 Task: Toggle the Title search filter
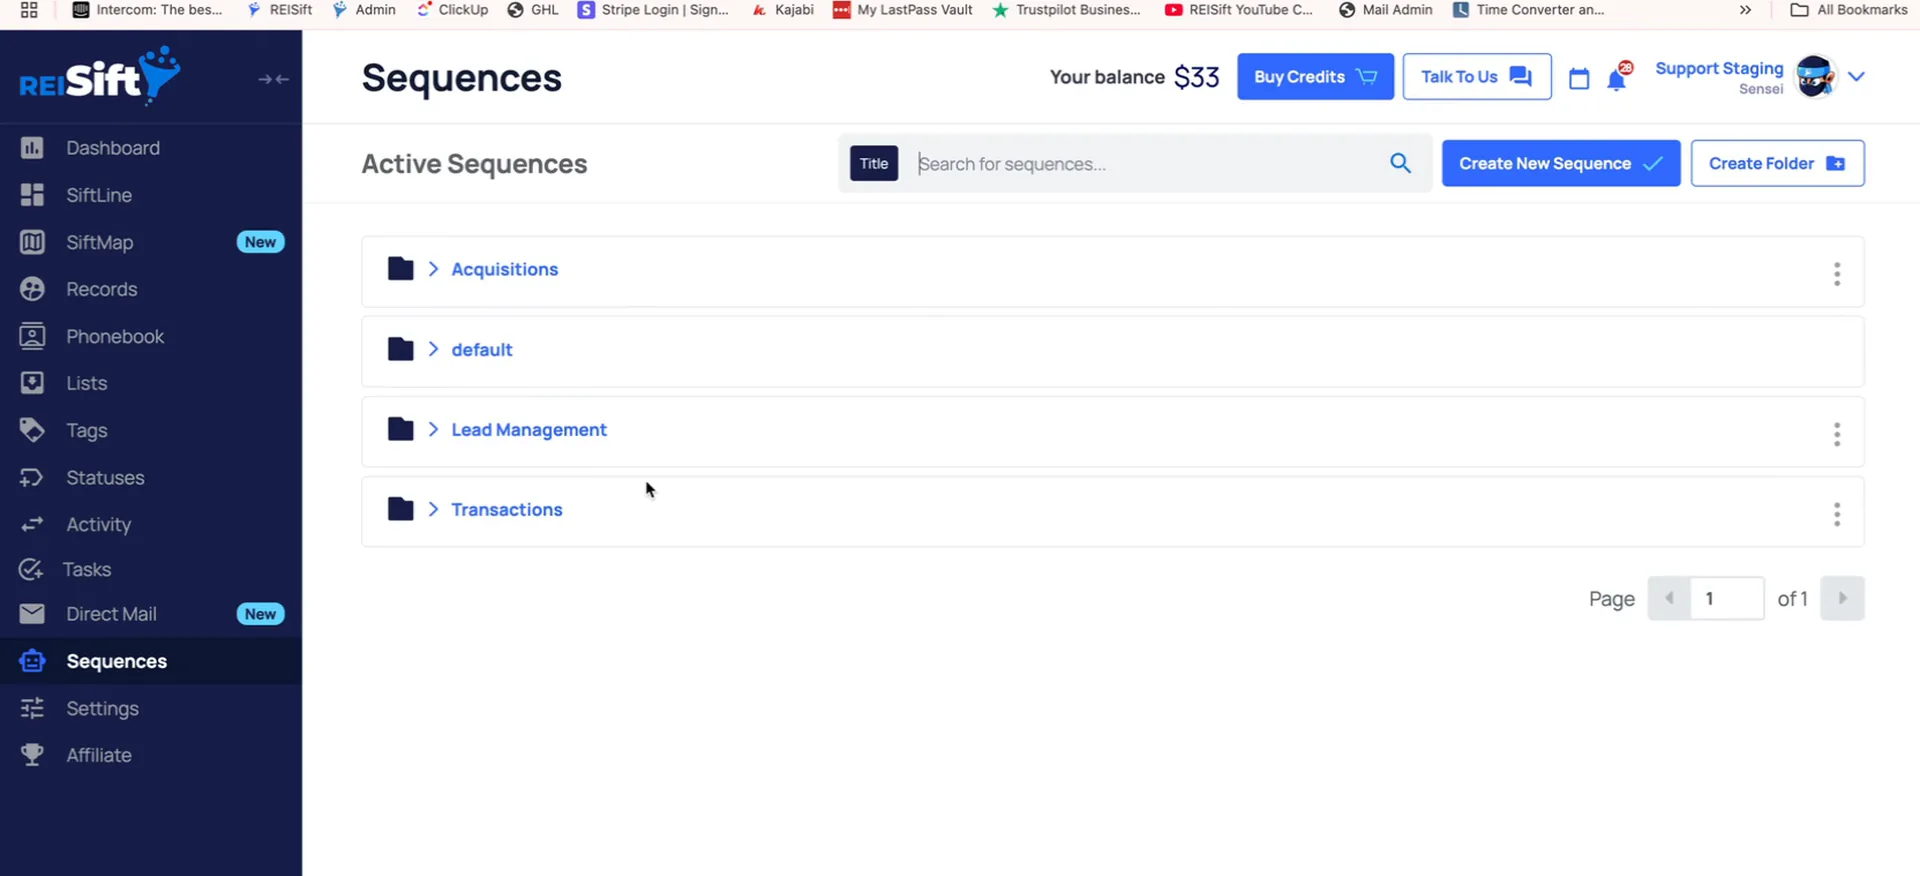pyautogui.click(x=873, y=163)
